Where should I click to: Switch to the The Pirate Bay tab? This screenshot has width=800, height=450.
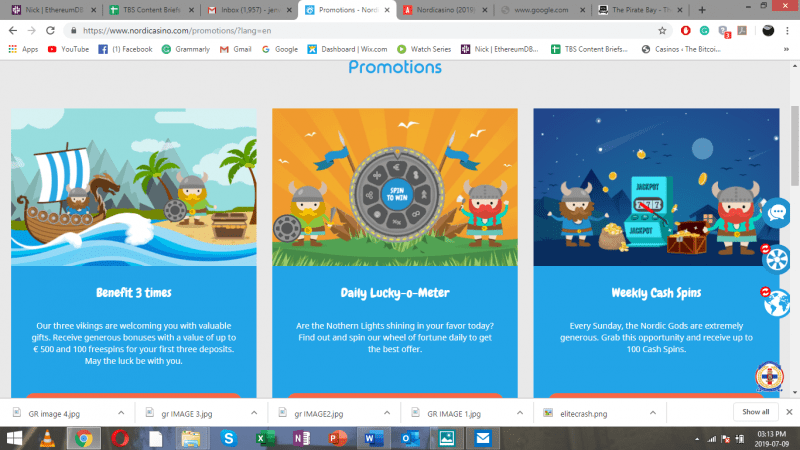(x=640, y=10)
